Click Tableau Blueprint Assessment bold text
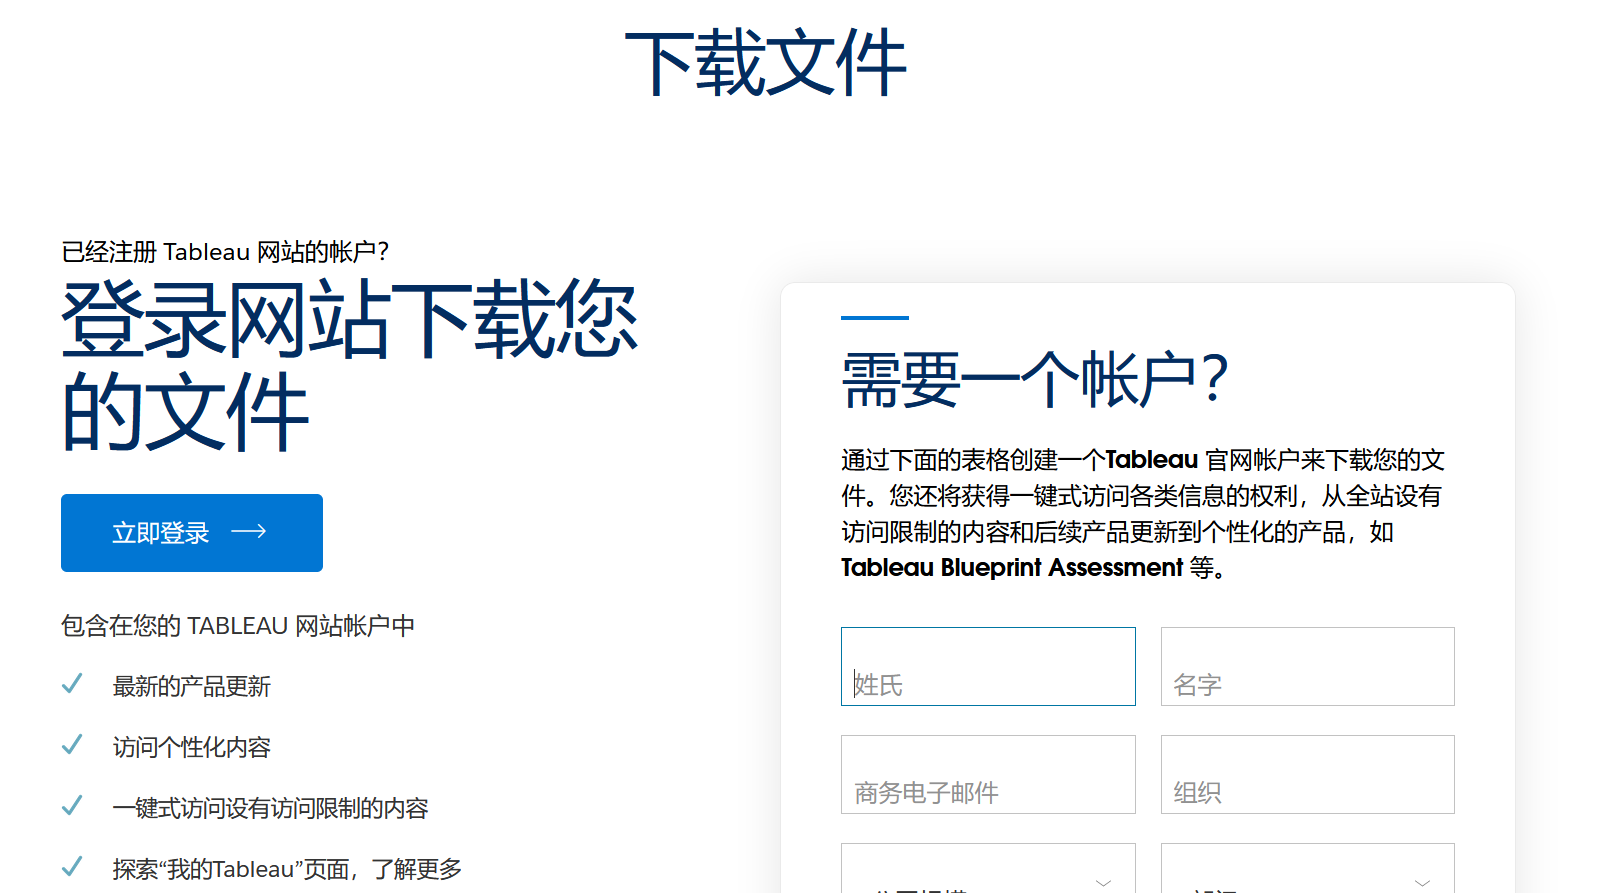This screenshot has width=1617, height=893. pos(1012,568)
